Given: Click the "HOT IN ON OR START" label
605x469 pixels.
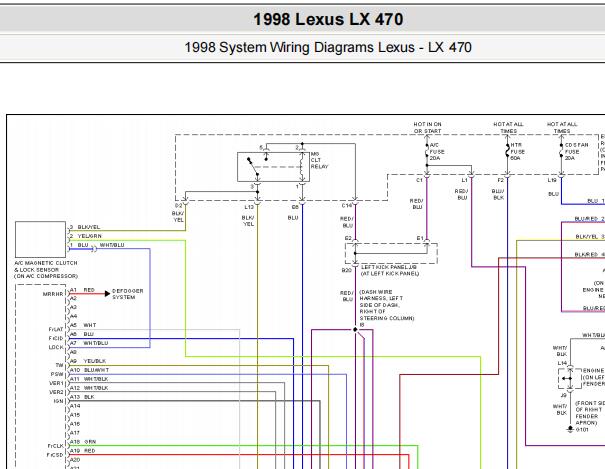Looking at the screenshot, I should click(x=428, y=128).
